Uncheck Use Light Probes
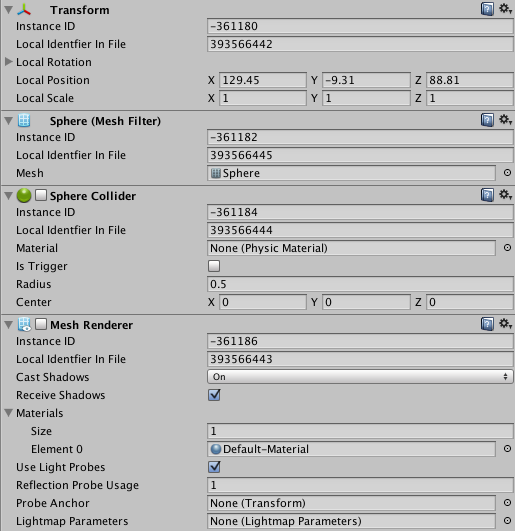The height and width of the screenshot is (531, 515). tap(214, 467)
